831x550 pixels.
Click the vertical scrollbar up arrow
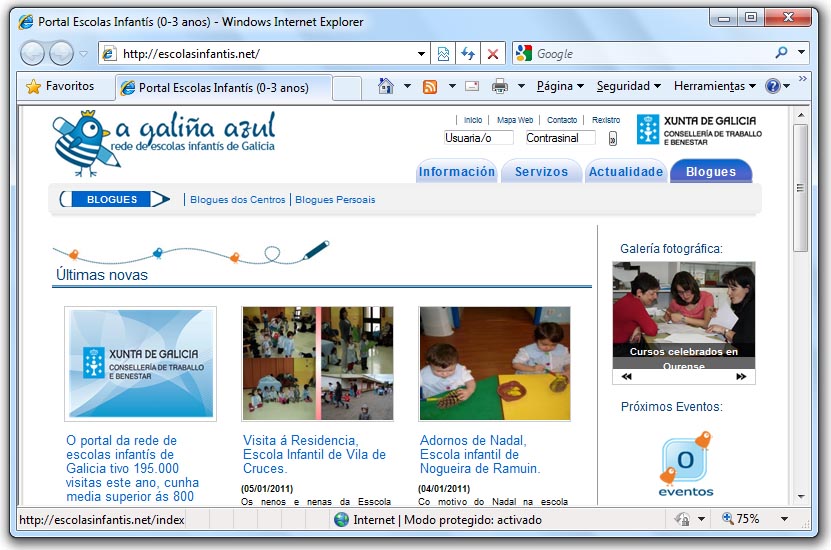tap(801, 115)
